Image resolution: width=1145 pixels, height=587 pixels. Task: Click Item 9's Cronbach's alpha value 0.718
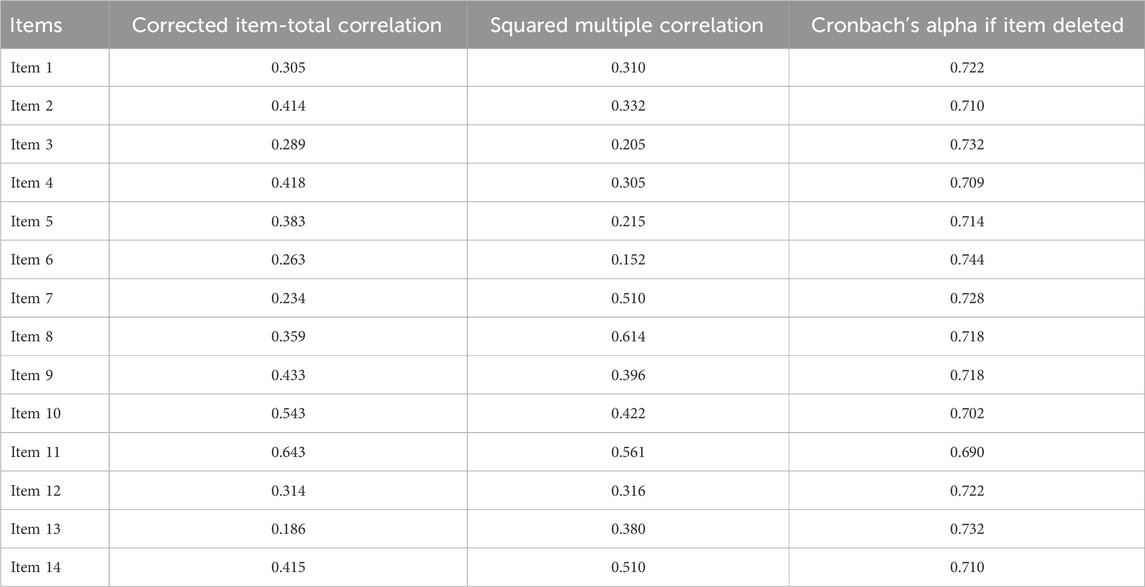[x=967, y=375]
